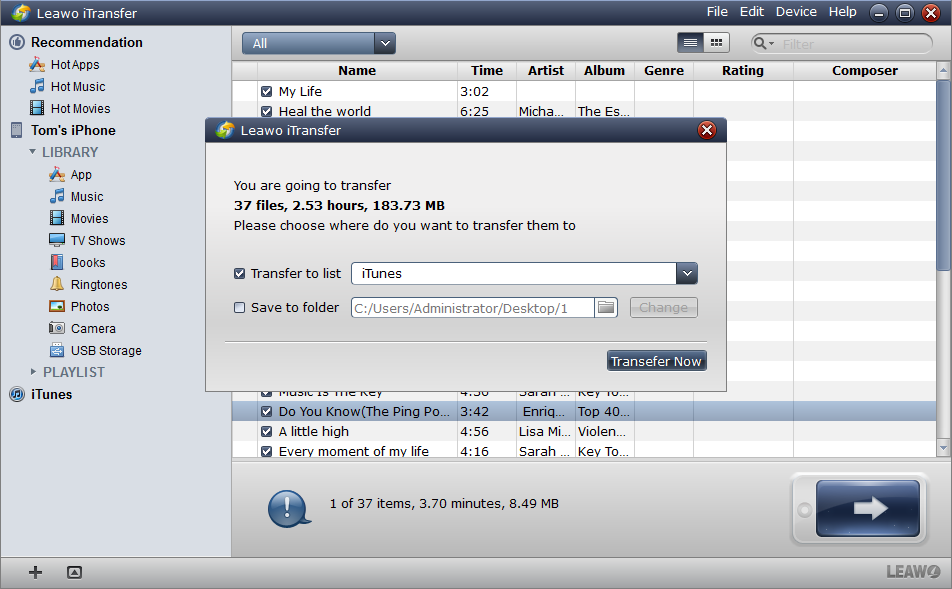Sort by the Name column header

point(357,70)
